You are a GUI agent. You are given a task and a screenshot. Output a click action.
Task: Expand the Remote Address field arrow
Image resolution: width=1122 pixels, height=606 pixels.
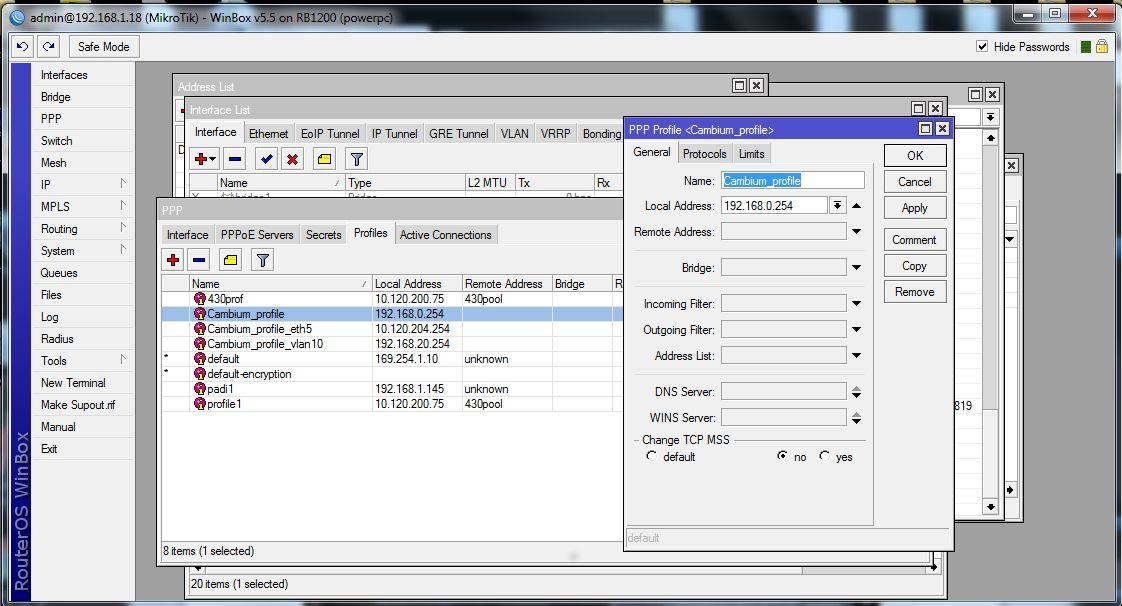[x=857, y=232]
